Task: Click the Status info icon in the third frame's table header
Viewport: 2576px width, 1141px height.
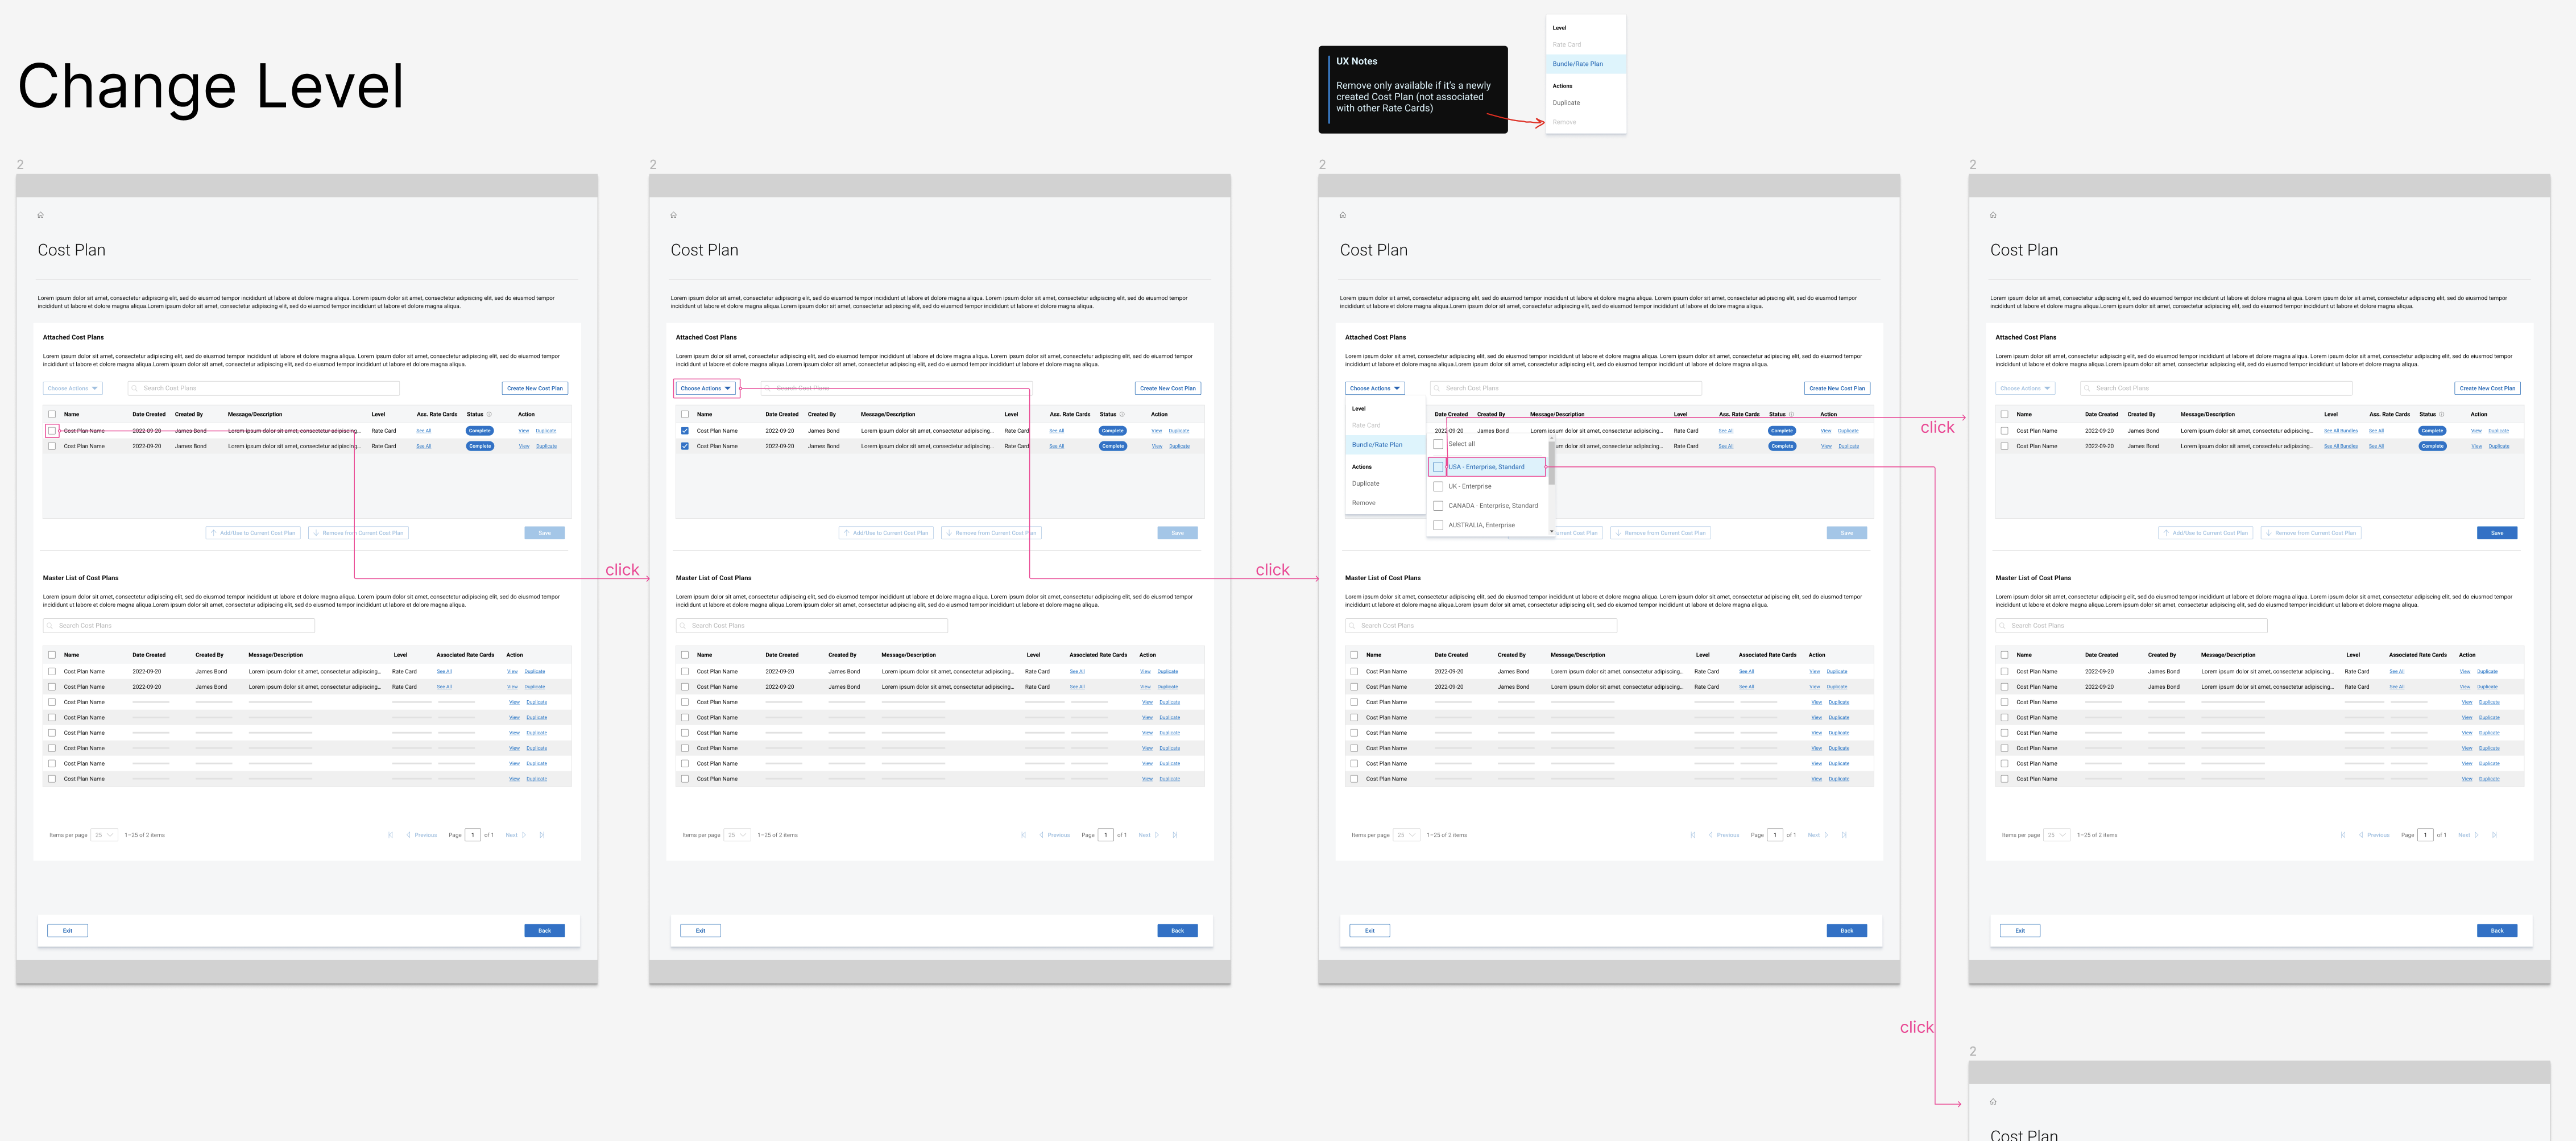Action: [1791, 414]
